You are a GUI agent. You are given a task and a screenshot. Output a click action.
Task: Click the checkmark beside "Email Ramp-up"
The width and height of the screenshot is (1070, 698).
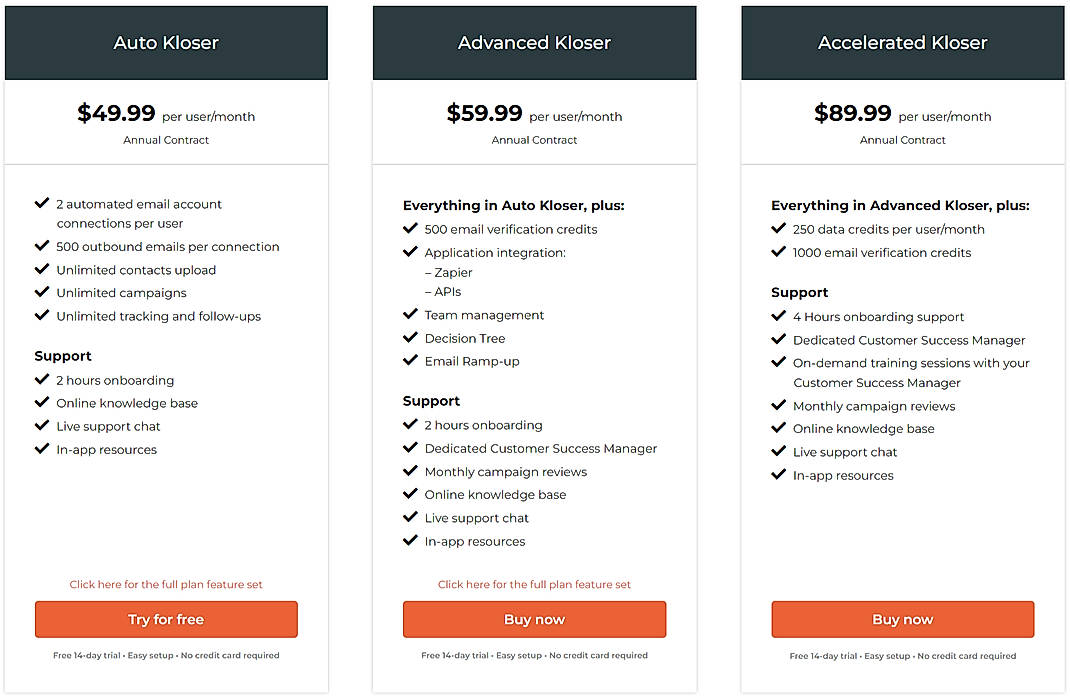(410, 361)
